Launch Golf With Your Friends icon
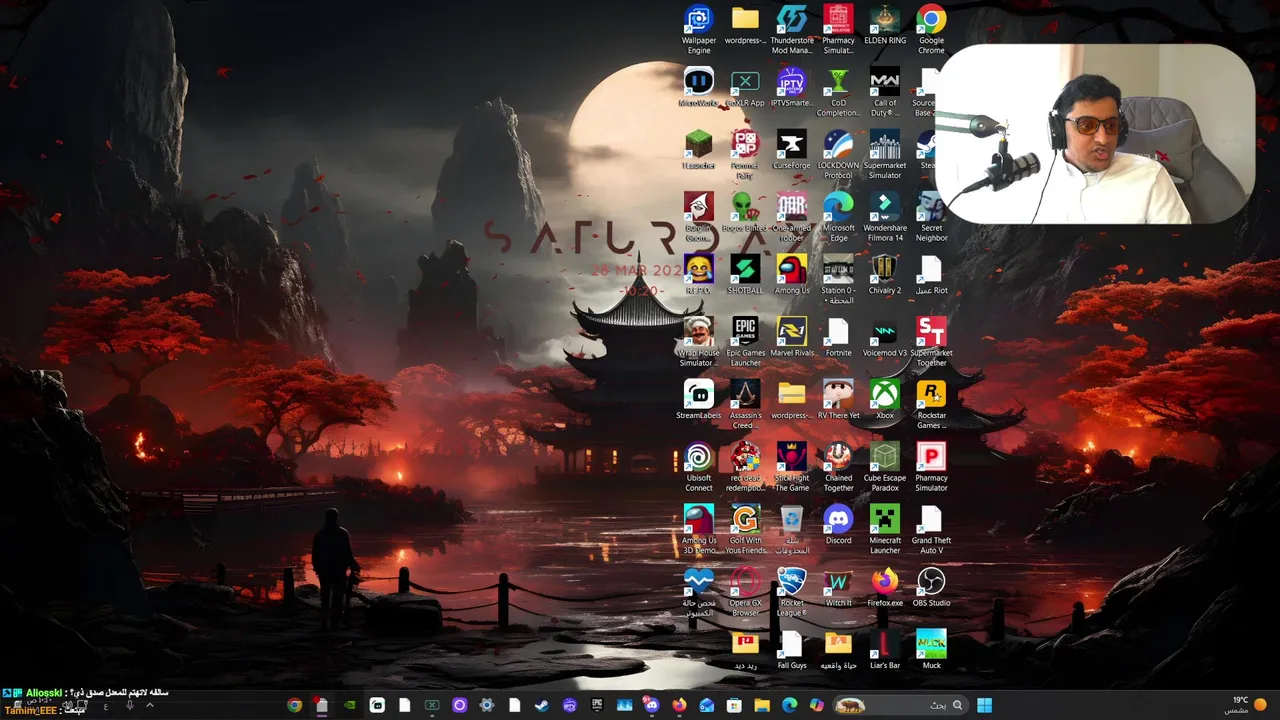The image size is (1280, 720). [745, 530]
